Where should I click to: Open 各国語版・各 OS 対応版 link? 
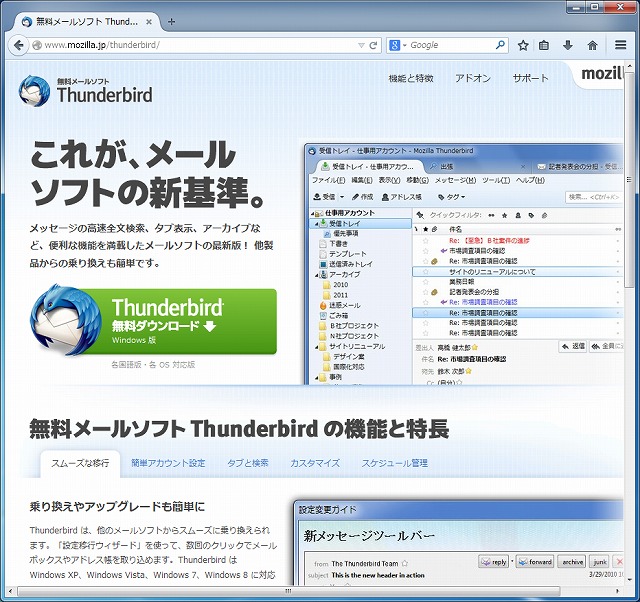click(x=153, y=365)
